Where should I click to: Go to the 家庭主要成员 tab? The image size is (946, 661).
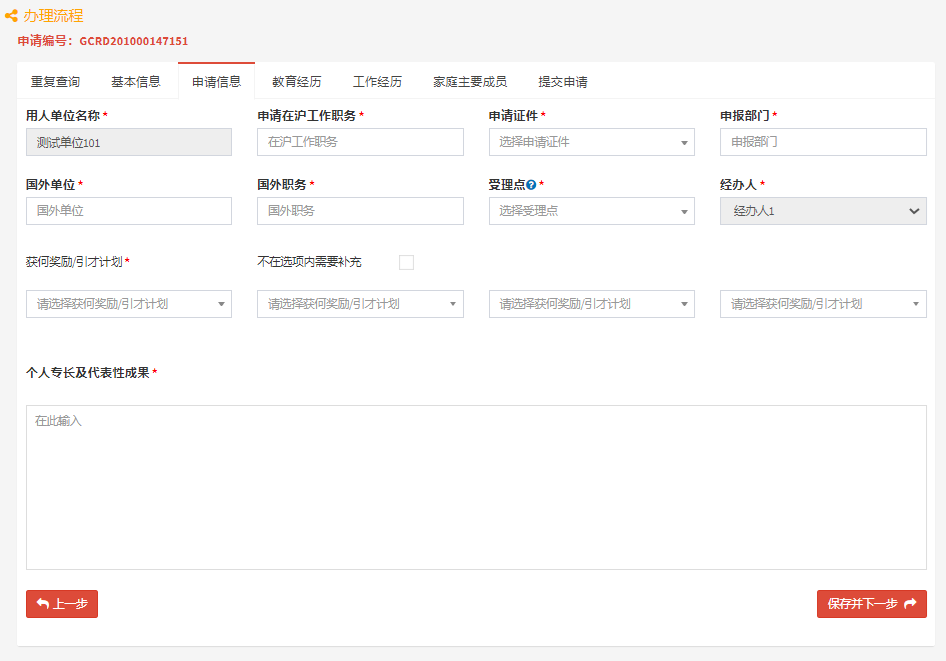(x=470, y=81)
